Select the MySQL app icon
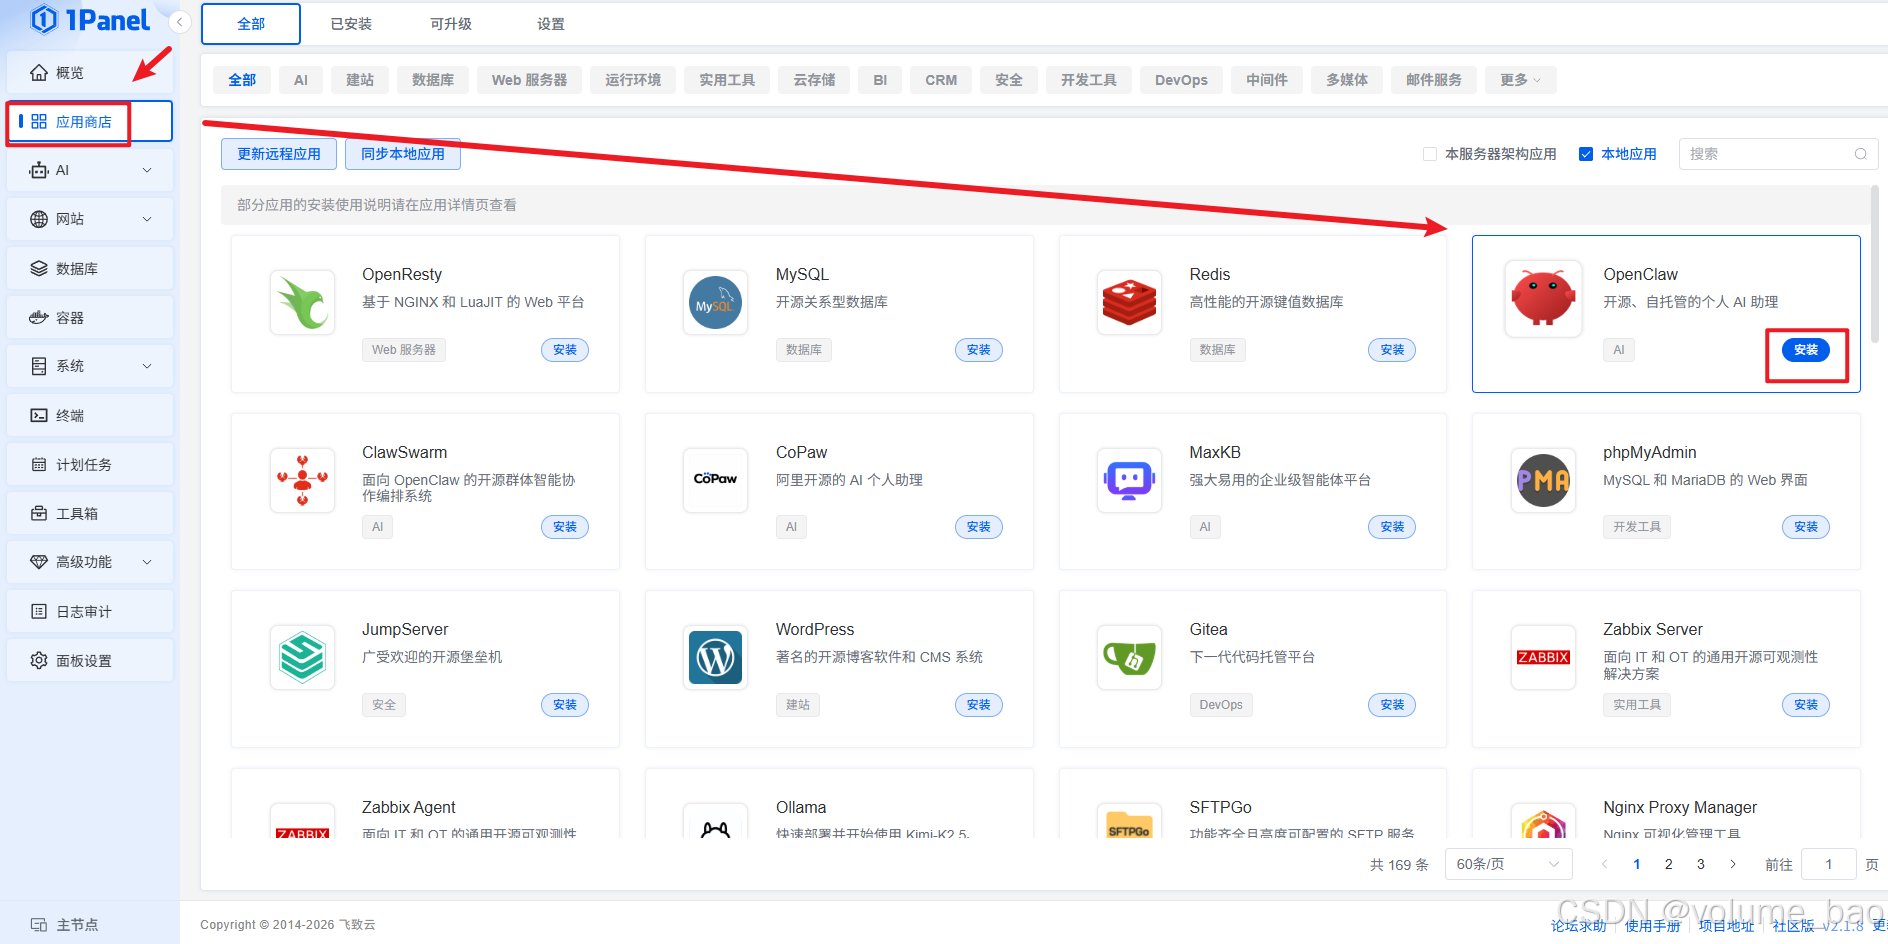 (x=715, y=302)
